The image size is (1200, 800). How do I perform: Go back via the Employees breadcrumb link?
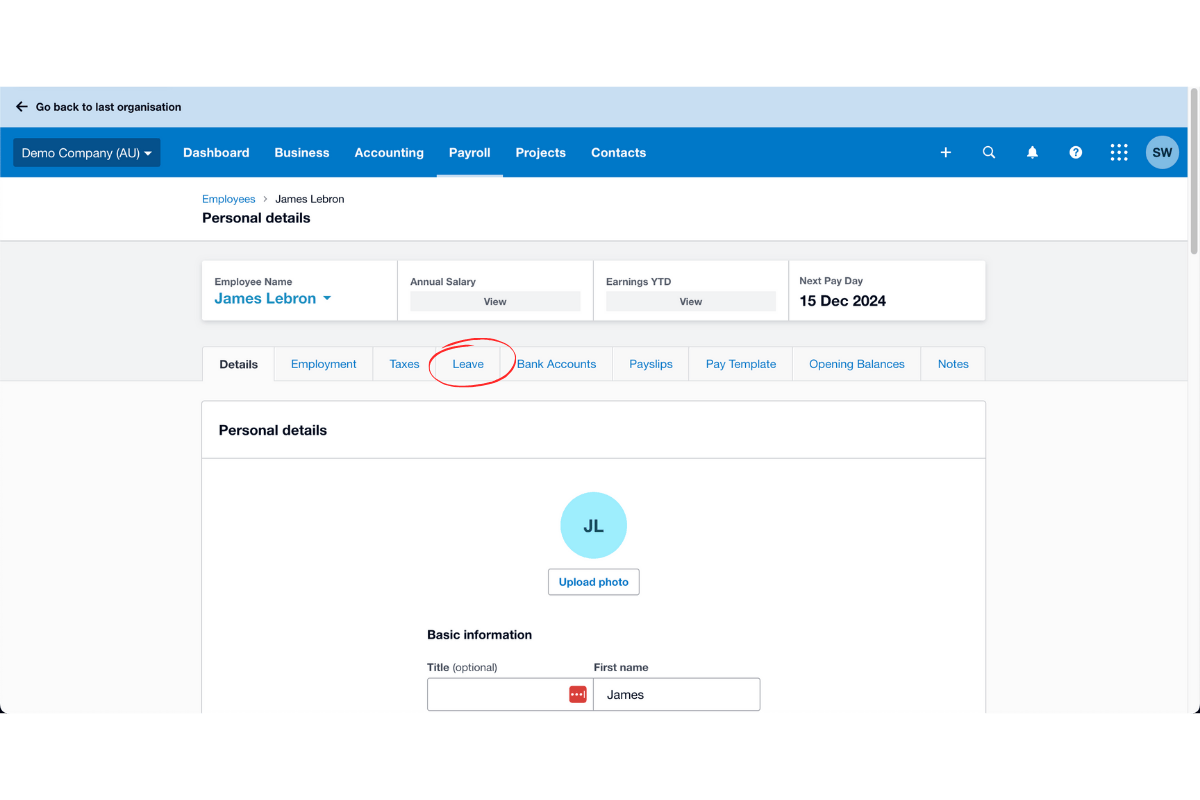[x=228, y=198]
